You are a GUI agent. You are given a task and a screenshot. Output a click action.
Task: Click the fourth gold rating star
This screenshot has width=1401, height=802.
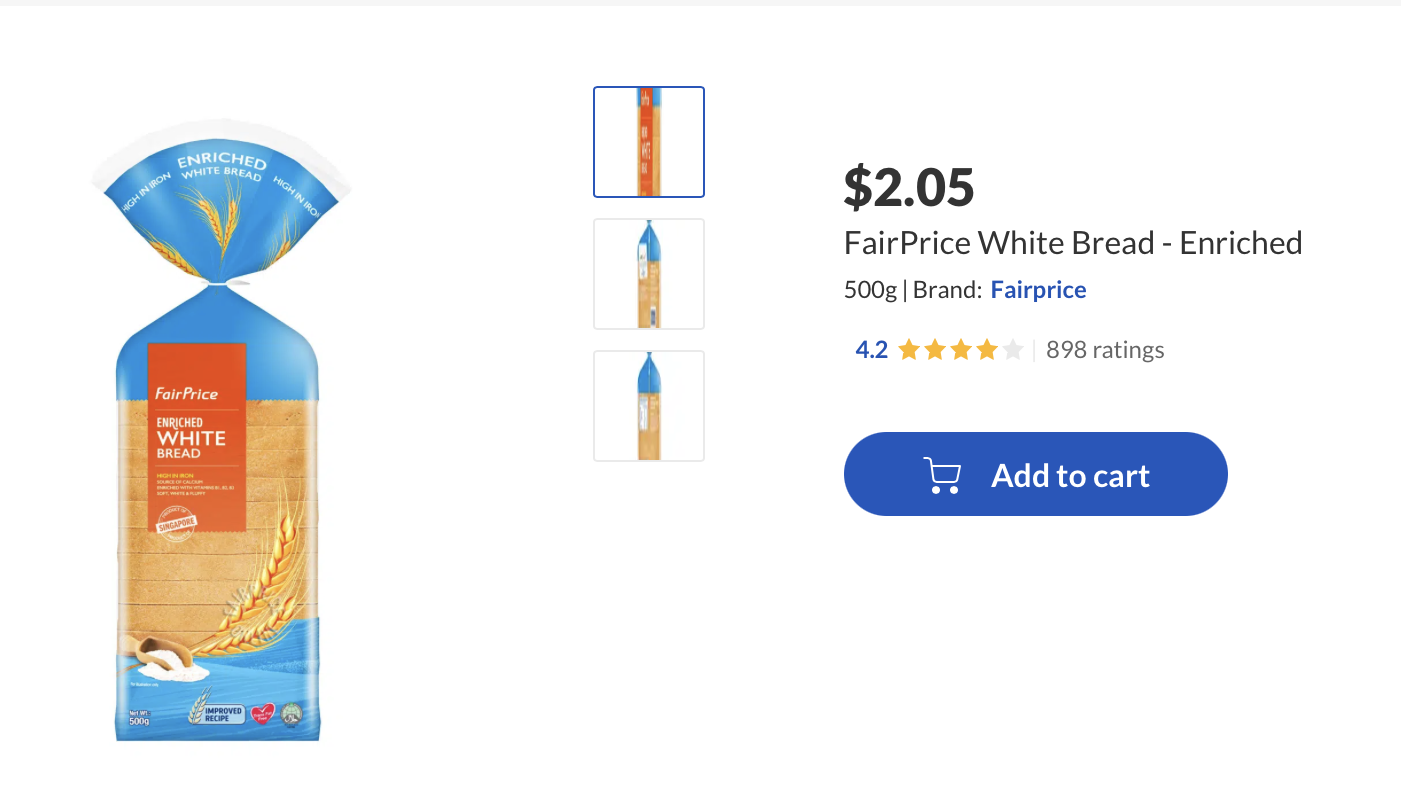987,350
